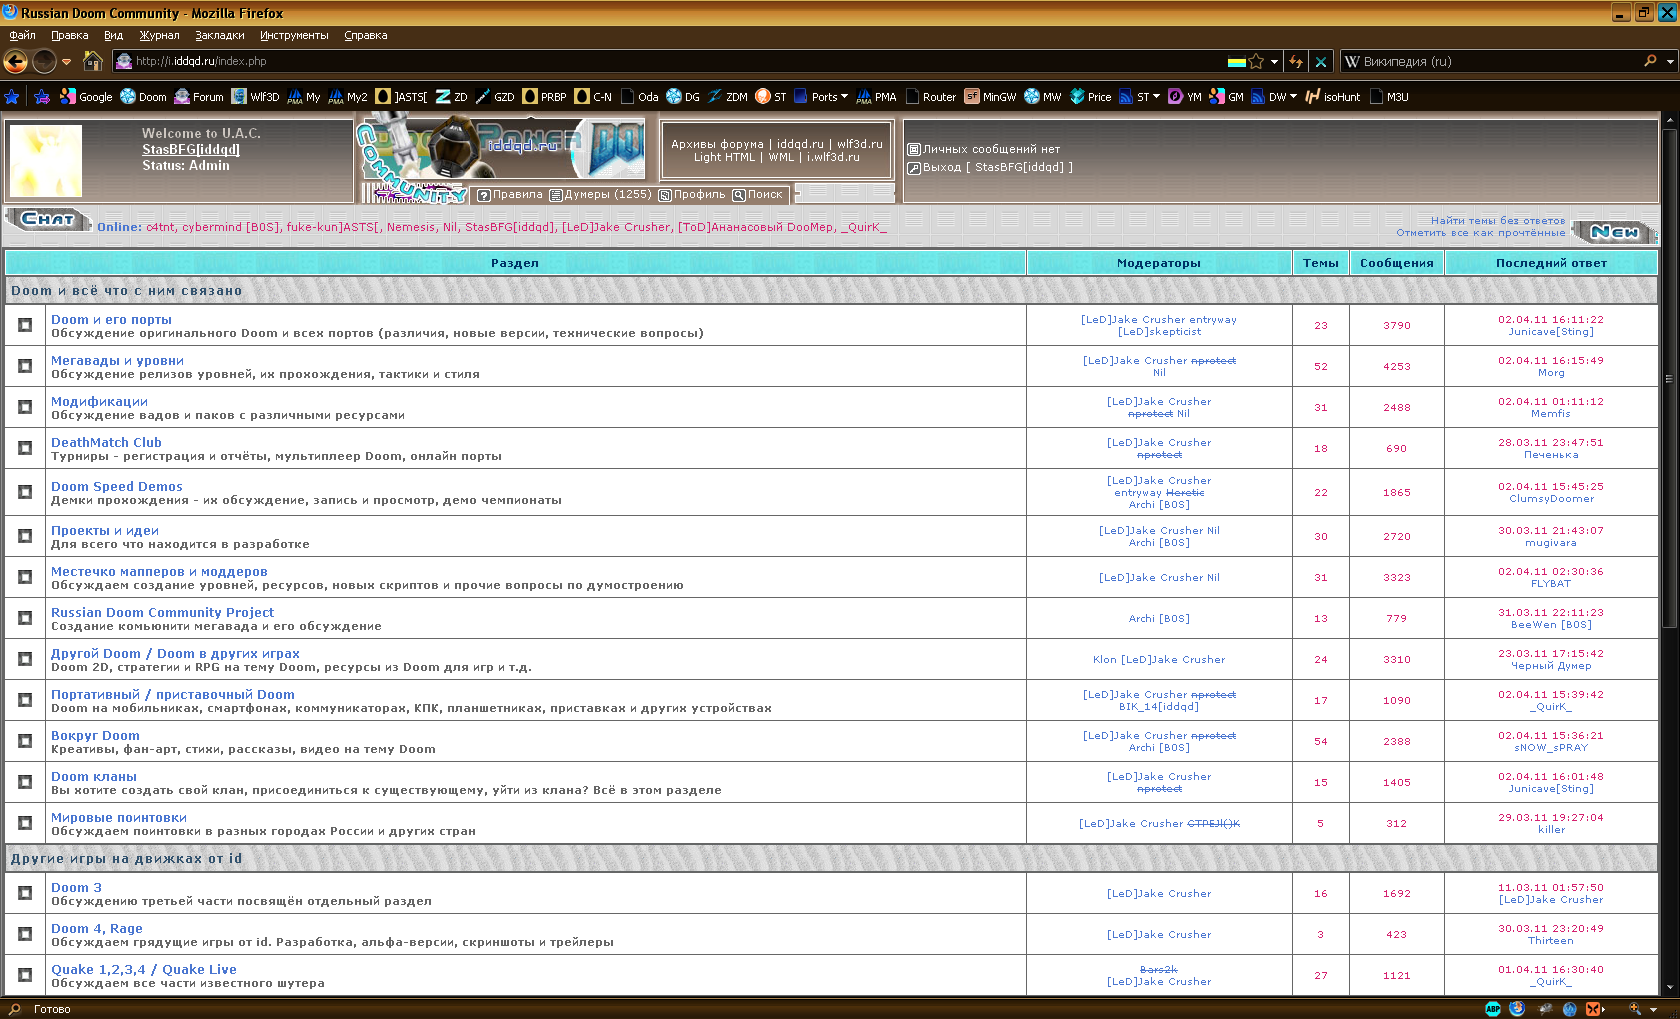Image resolution: width=1680 pixels, height=1019 pixels.
Task: Click the stop loading X button
Action: tap(1321, 62)
